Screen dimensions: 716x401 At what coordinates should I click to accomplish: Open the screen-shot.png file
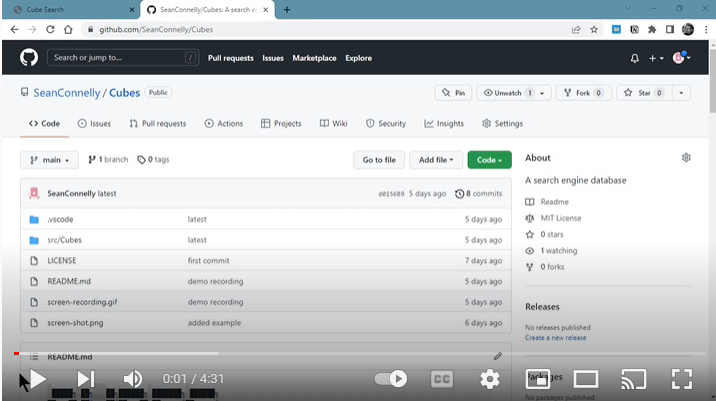point(75,322)
